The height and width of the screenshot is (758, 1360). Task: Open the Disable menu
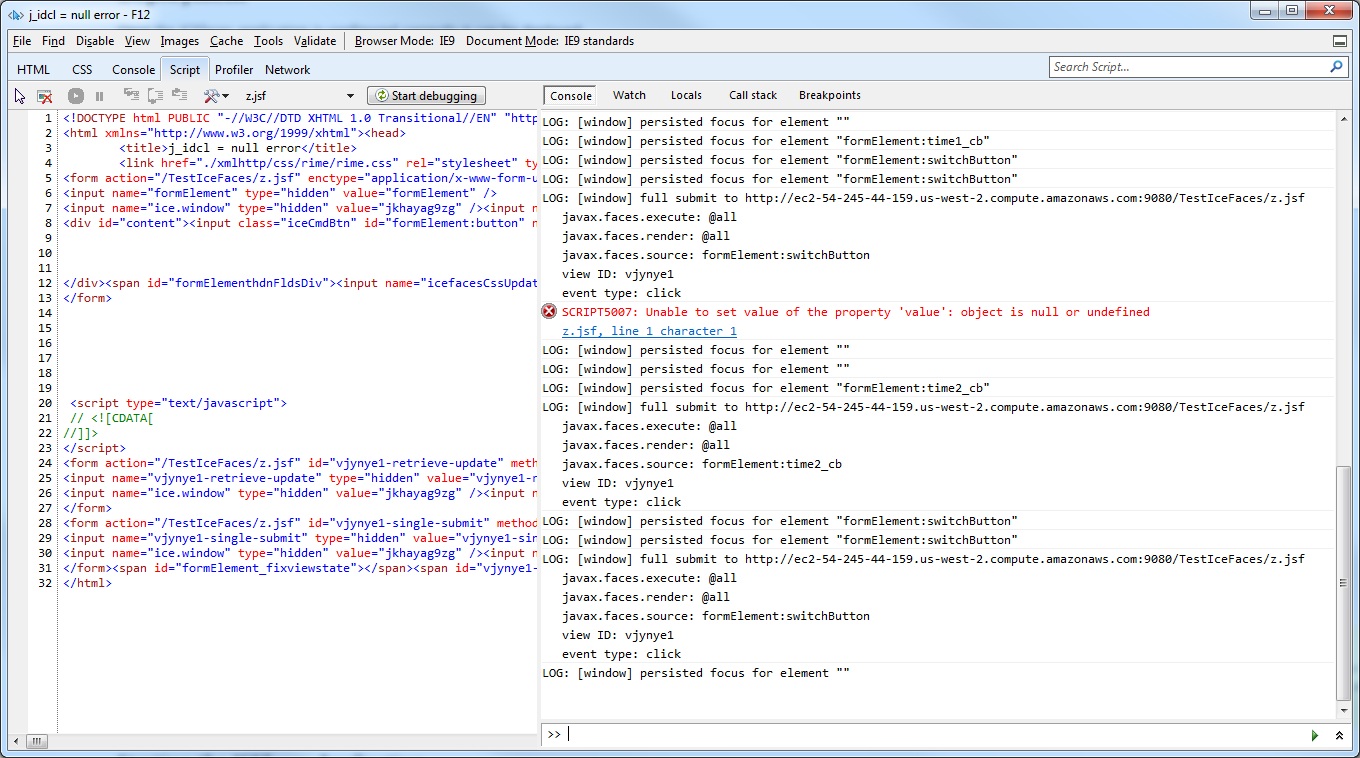(x=95, y=41)
